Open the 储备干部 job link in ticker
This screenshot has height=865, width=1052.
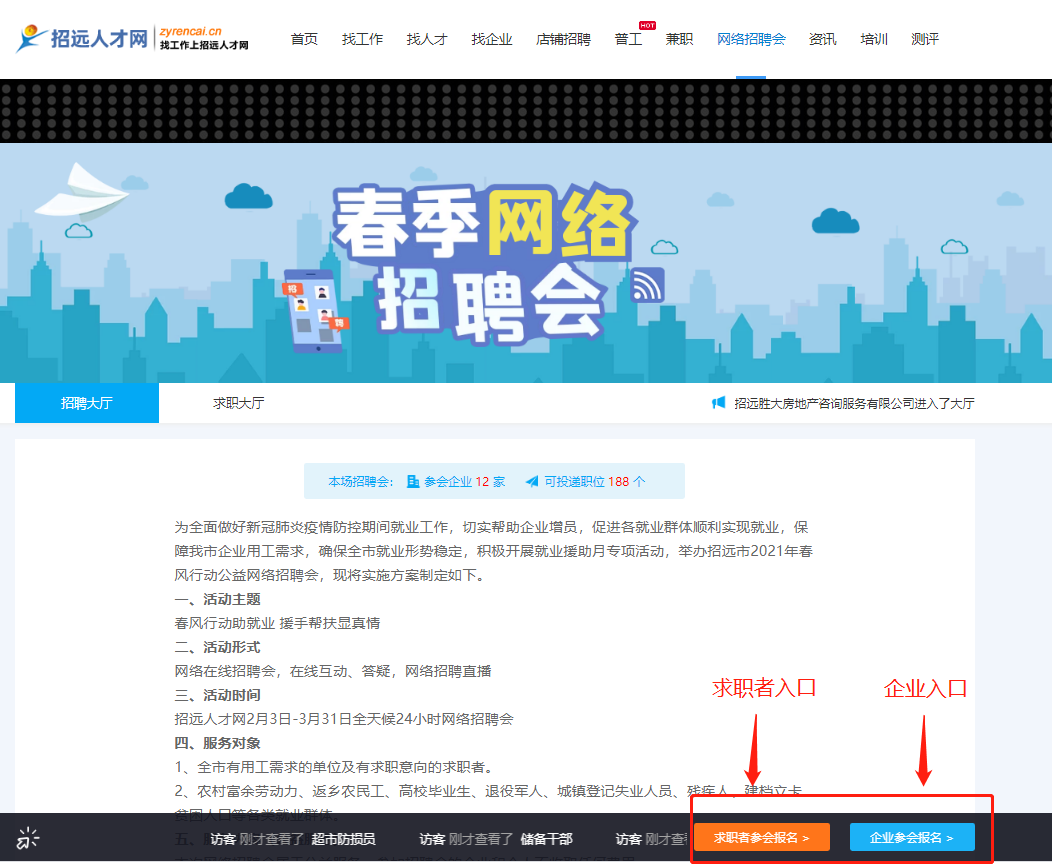[546, 839]
